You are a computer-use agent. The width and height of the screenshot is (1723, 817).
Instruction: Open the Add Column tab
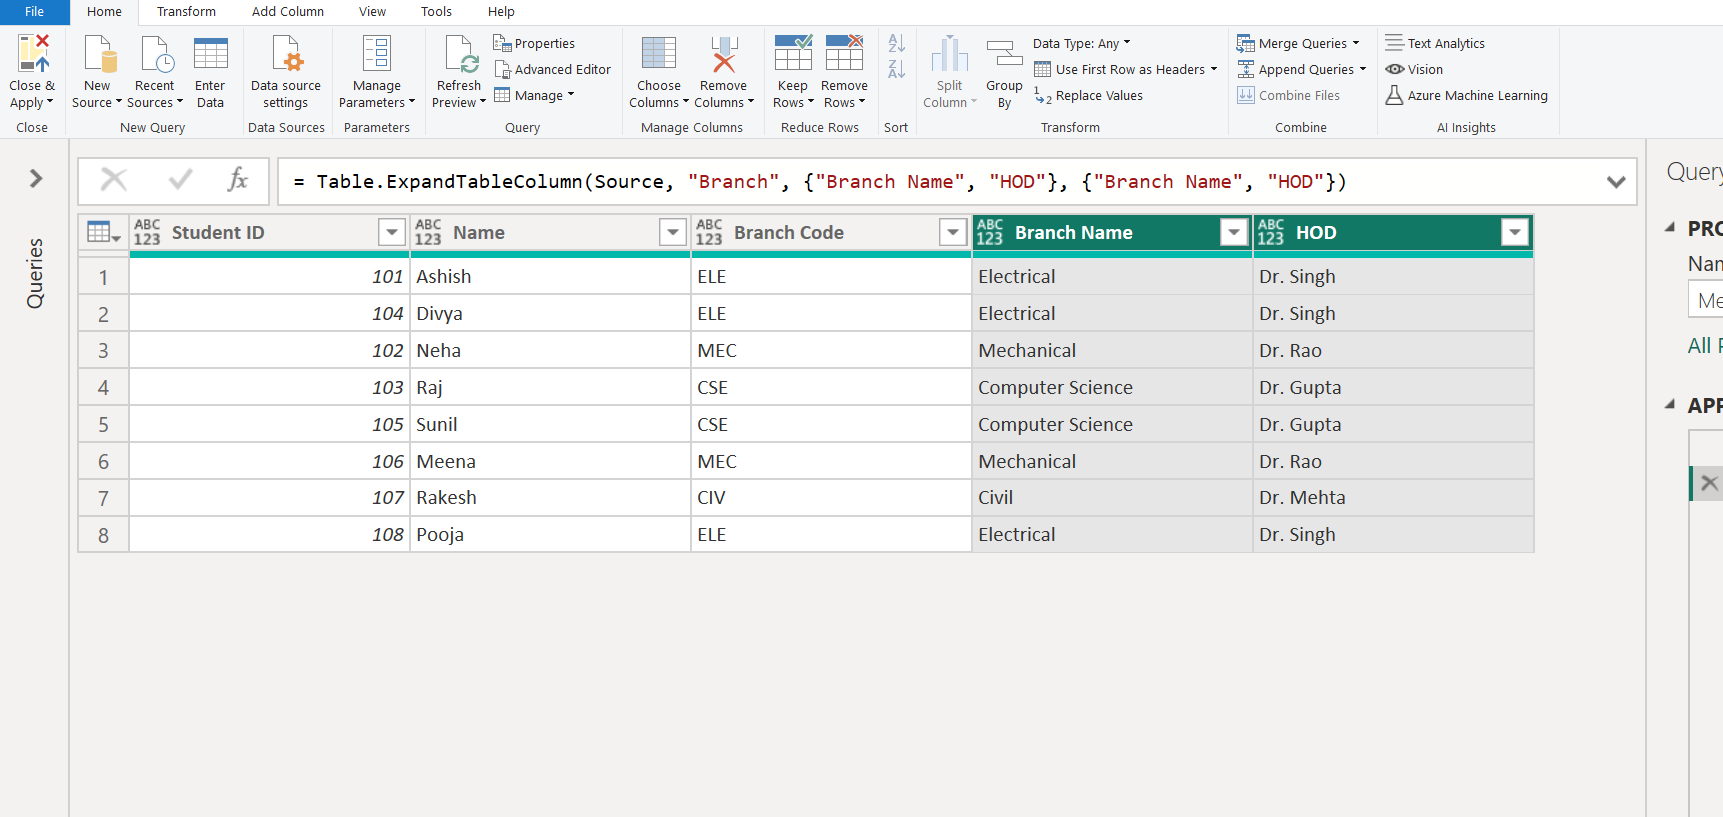pyautogui.click(x=287, y=12)
